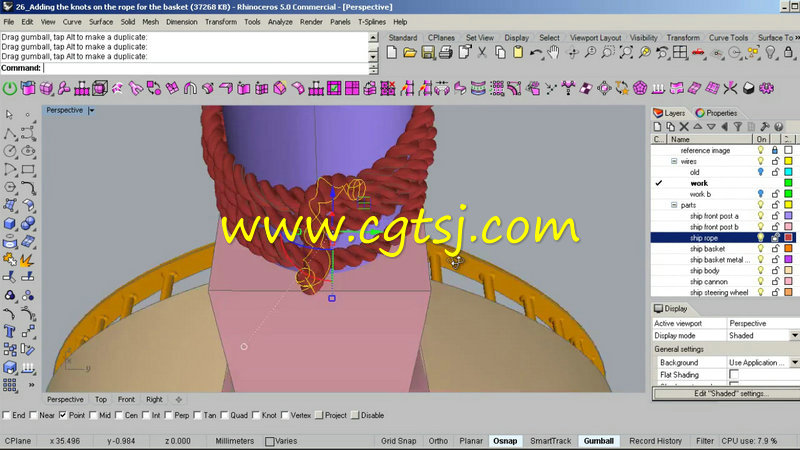800x450 pixels.
Task: Open the Surface menu
Action: (x=101, y=22)
